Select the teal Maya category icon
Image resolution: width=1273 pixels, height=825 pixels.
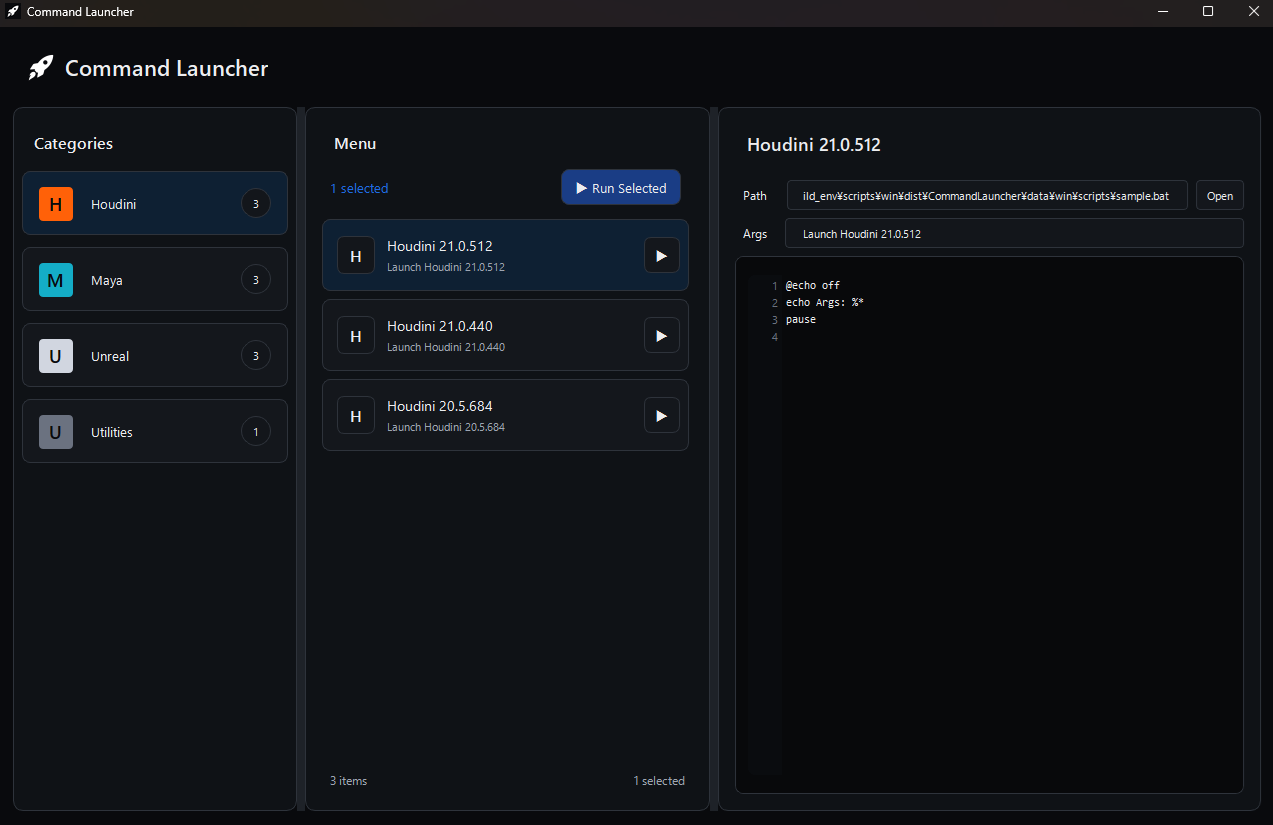point(56,280)
